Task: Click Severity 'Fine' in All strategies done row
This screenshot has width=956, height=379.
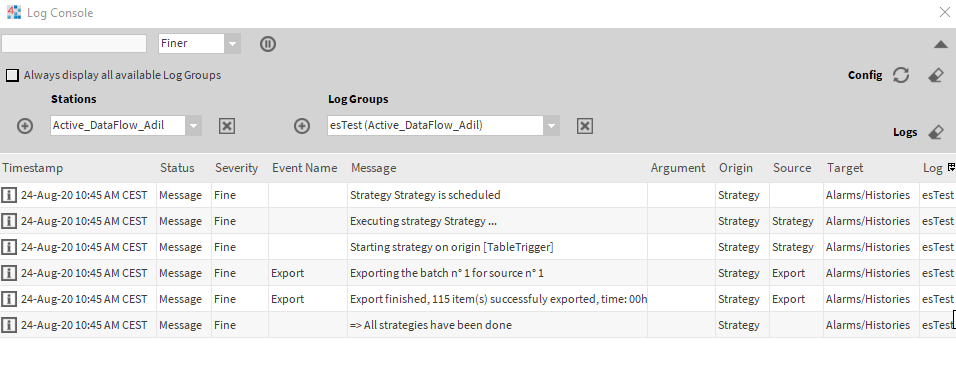Action: (x=225, y=325)
